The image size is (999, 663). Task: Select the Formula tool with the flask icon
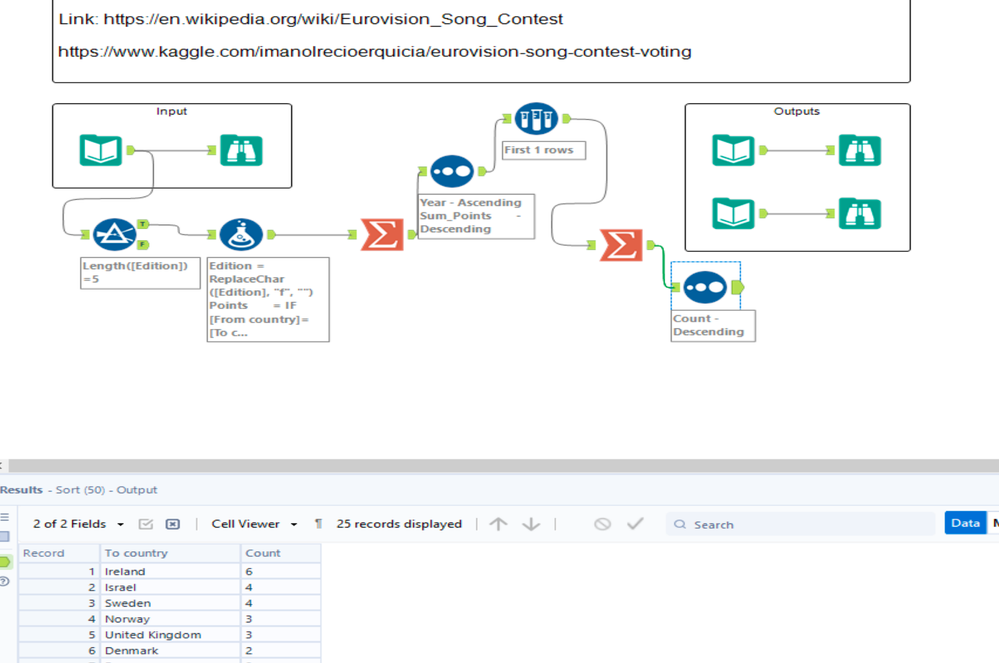click(241, 234)
